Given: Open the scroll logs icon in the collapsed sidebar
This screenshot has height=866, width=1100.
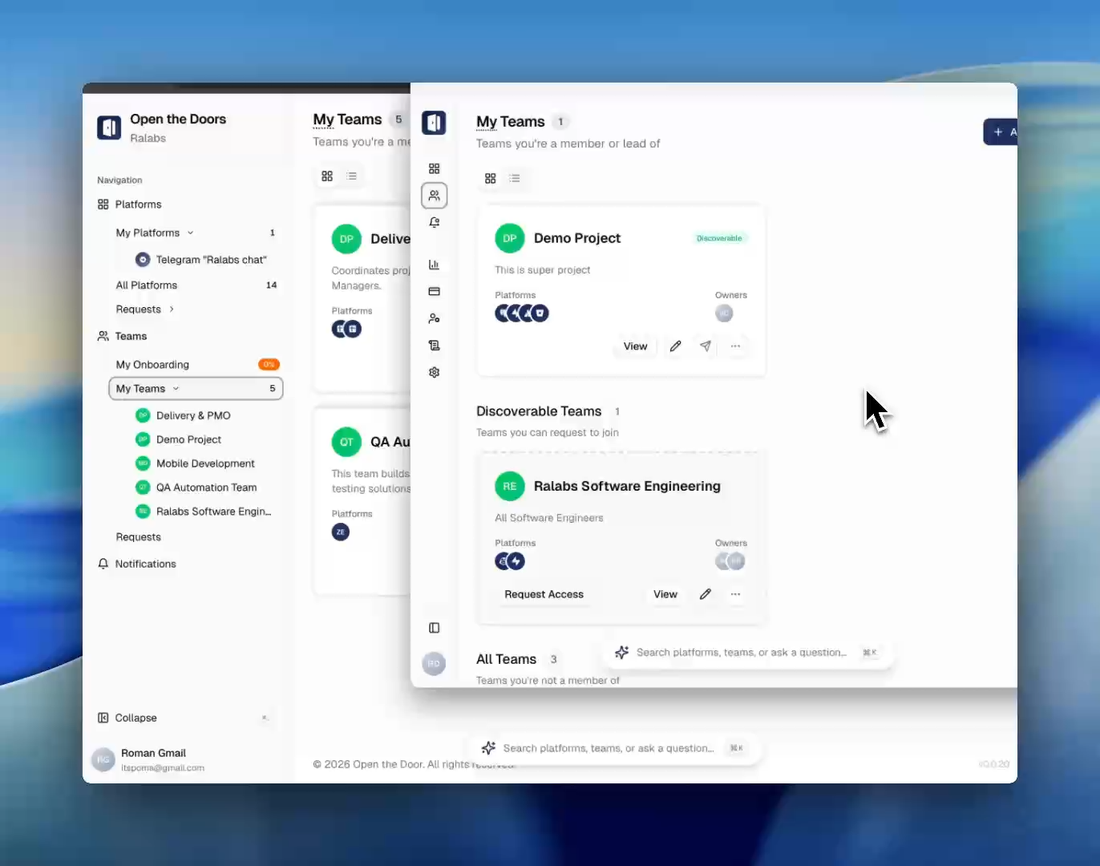Looking at the screenshot, I should tap(434, 345).
